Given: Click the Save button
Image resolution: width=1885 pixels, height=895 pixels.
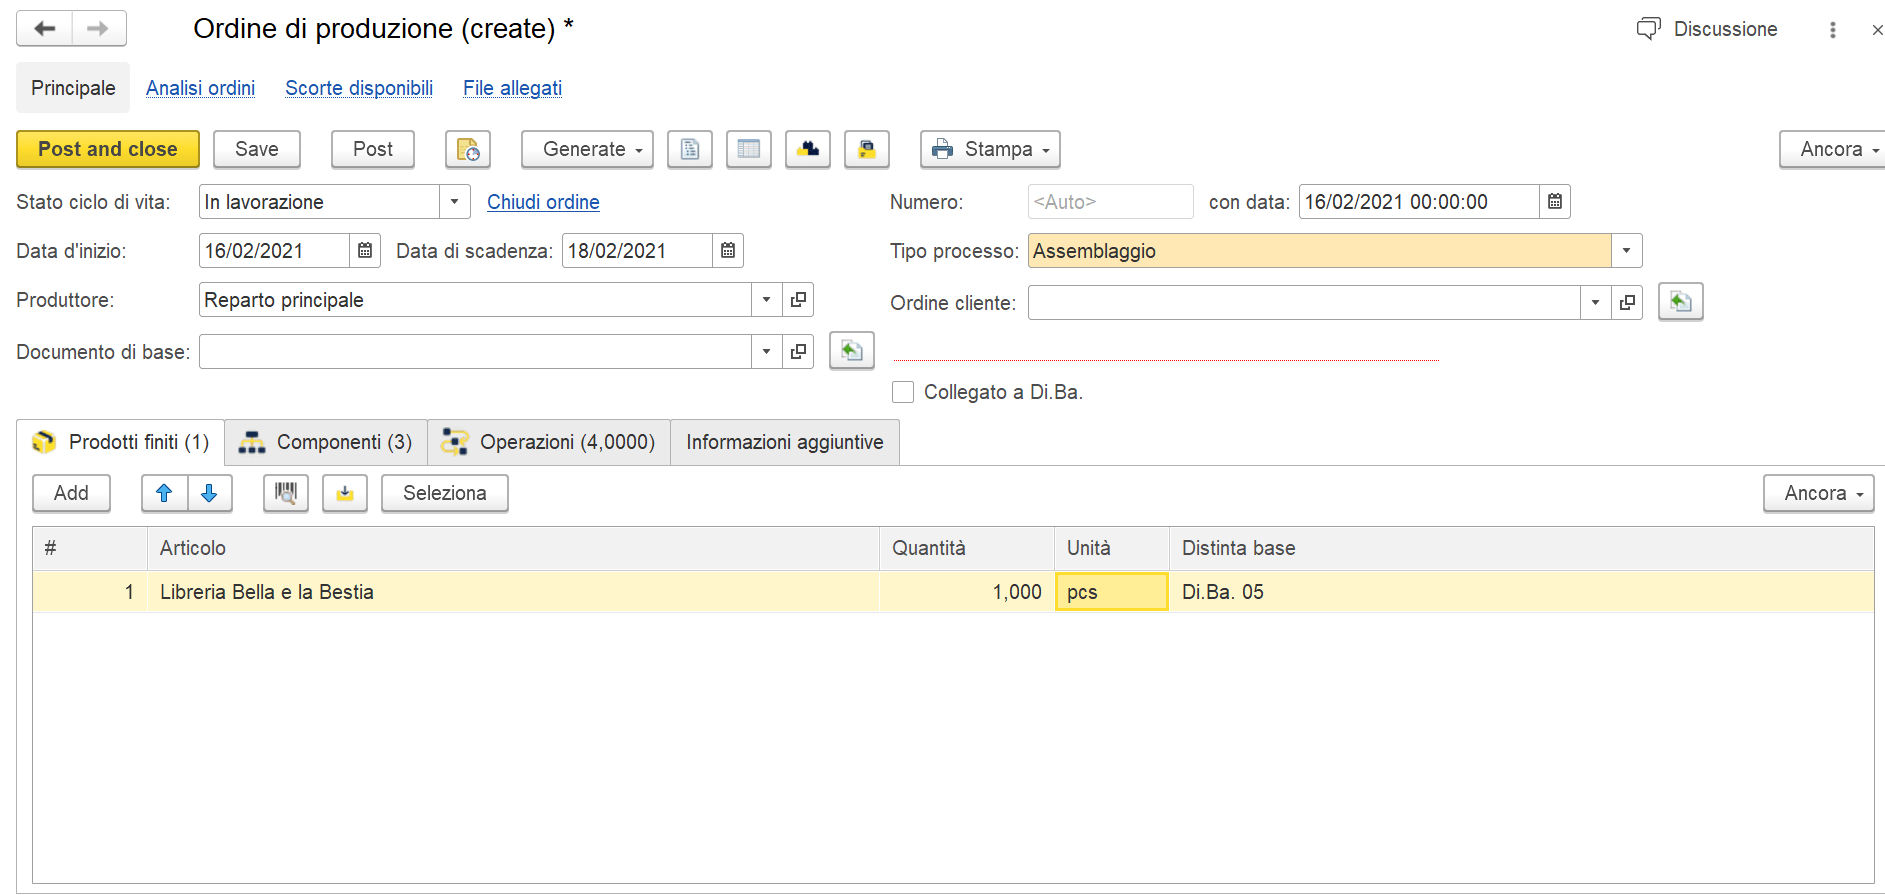Looking at the screenshot, I should pyautogui.click(x=257, y=149).
